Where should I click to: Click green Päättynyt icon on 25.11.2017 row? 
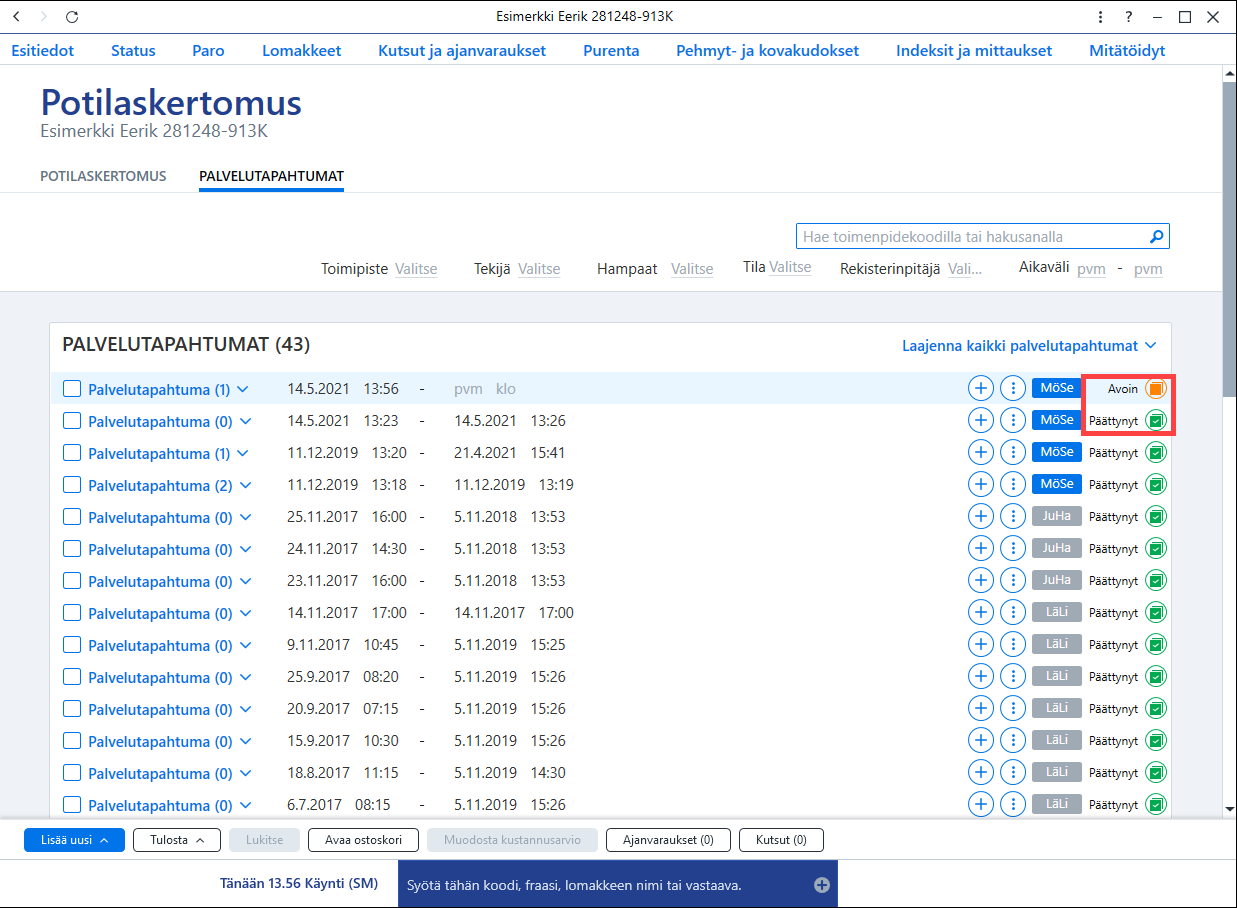[x=1156, y=516]
